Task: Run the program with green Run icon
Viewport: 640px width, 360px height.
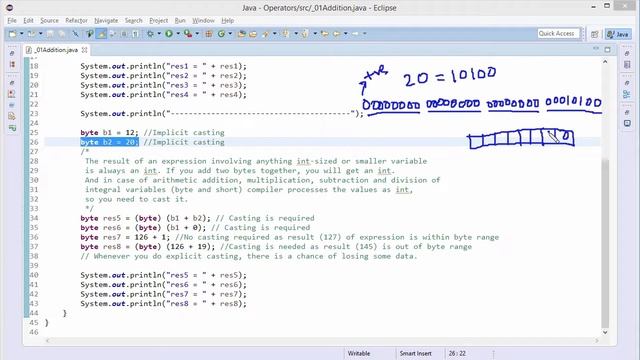Action: [x=169, y=34]
